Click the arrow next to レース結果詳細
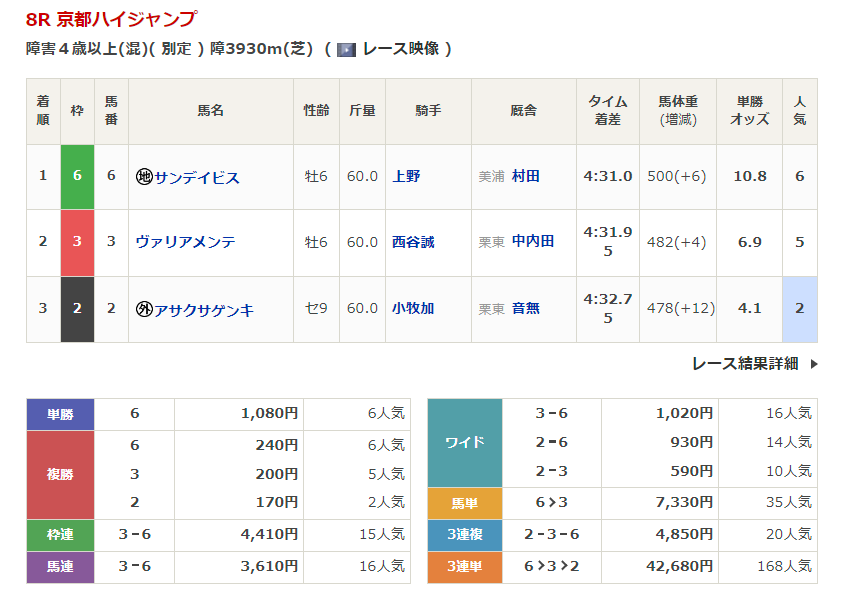Image resolution: width=841 pixels, height=594 pixels. [x=813, y=364]
